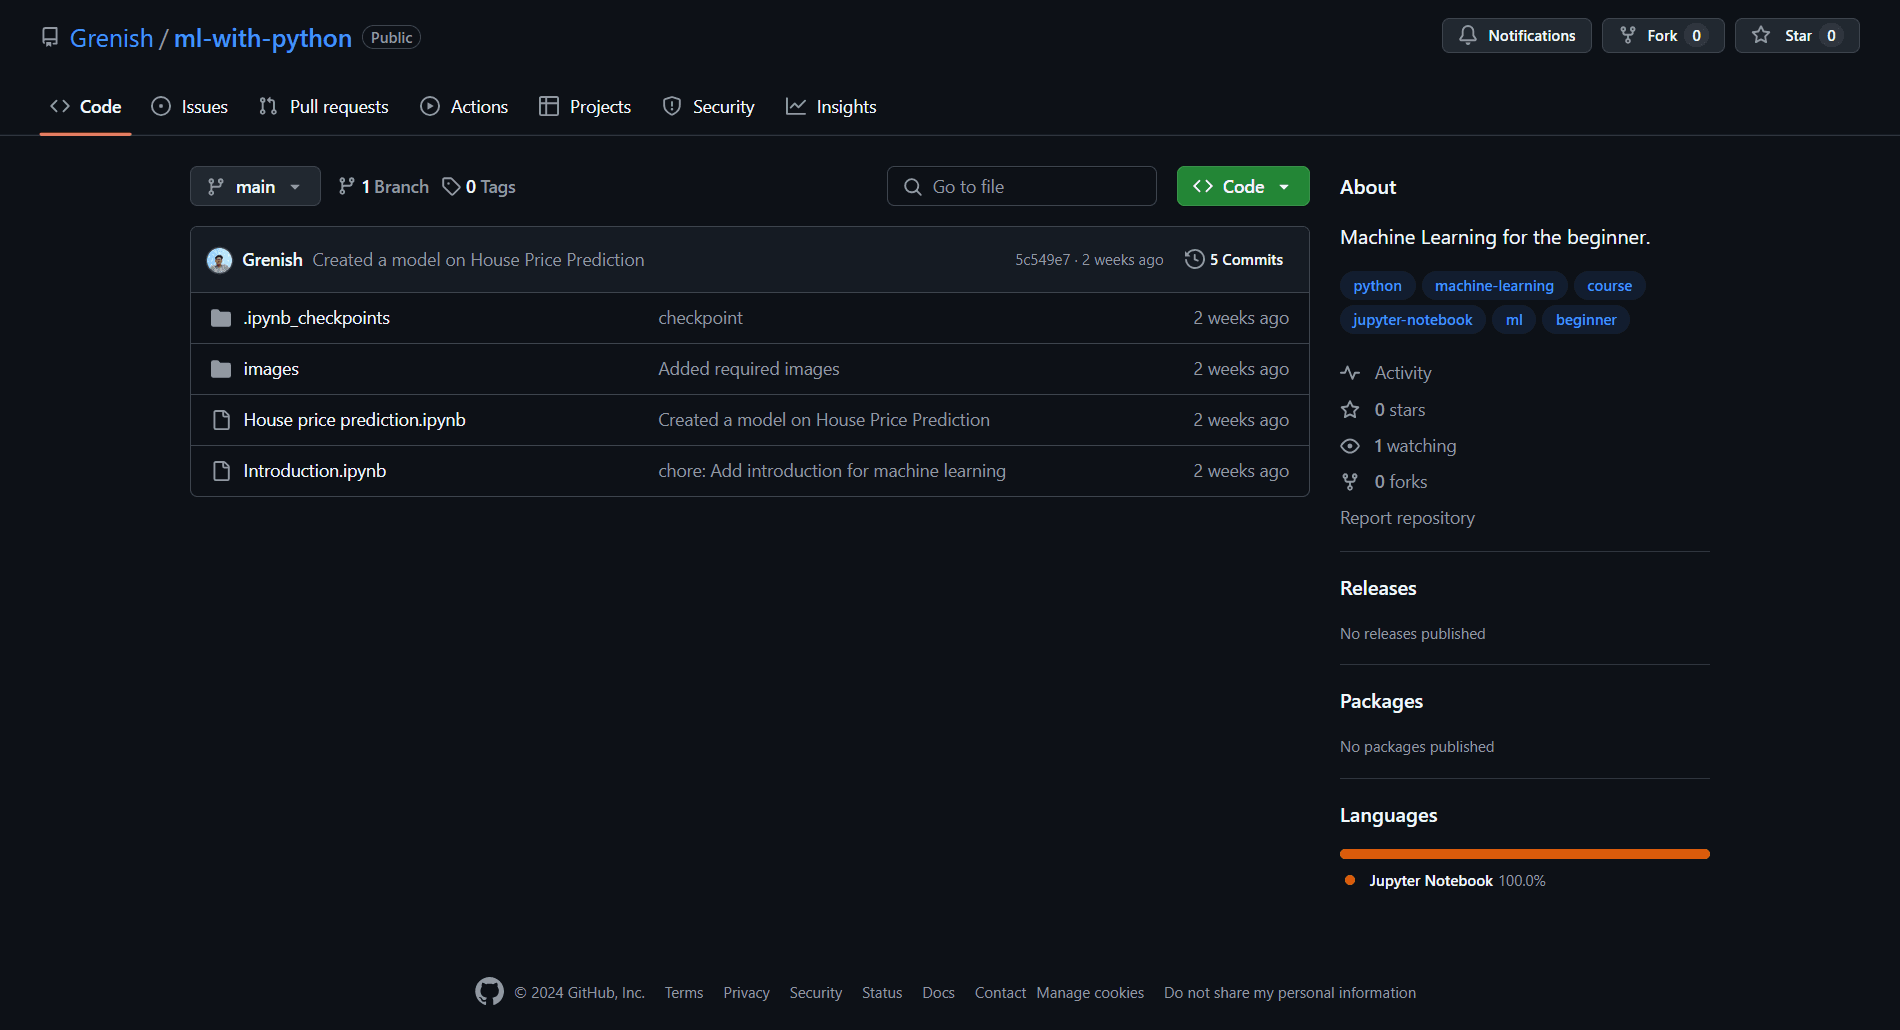View the 1 Branch link

coord(384,187)
